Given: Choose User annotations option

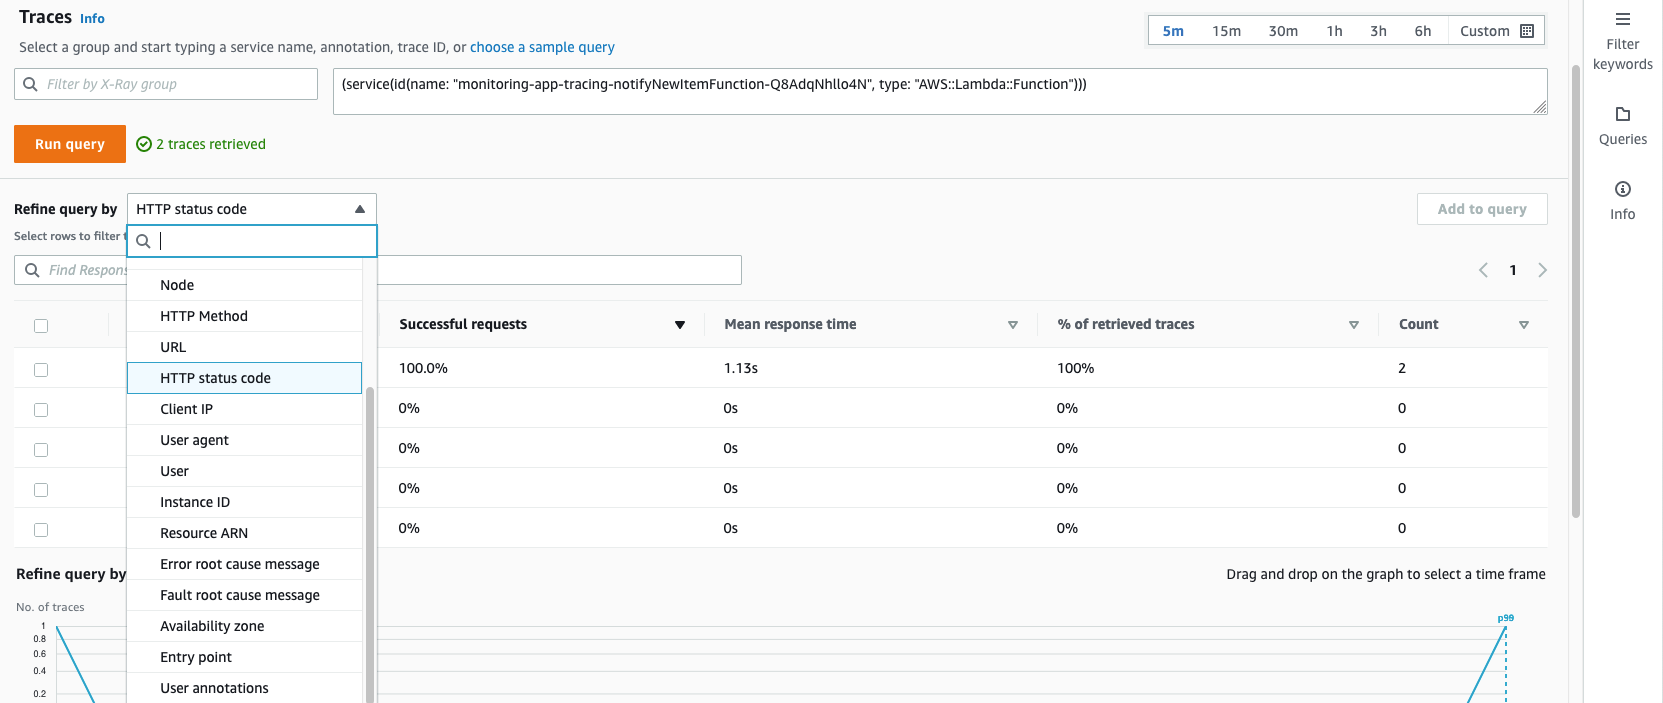Looking at the screenshot, I should pyautogui.click(x=244, y=688).
